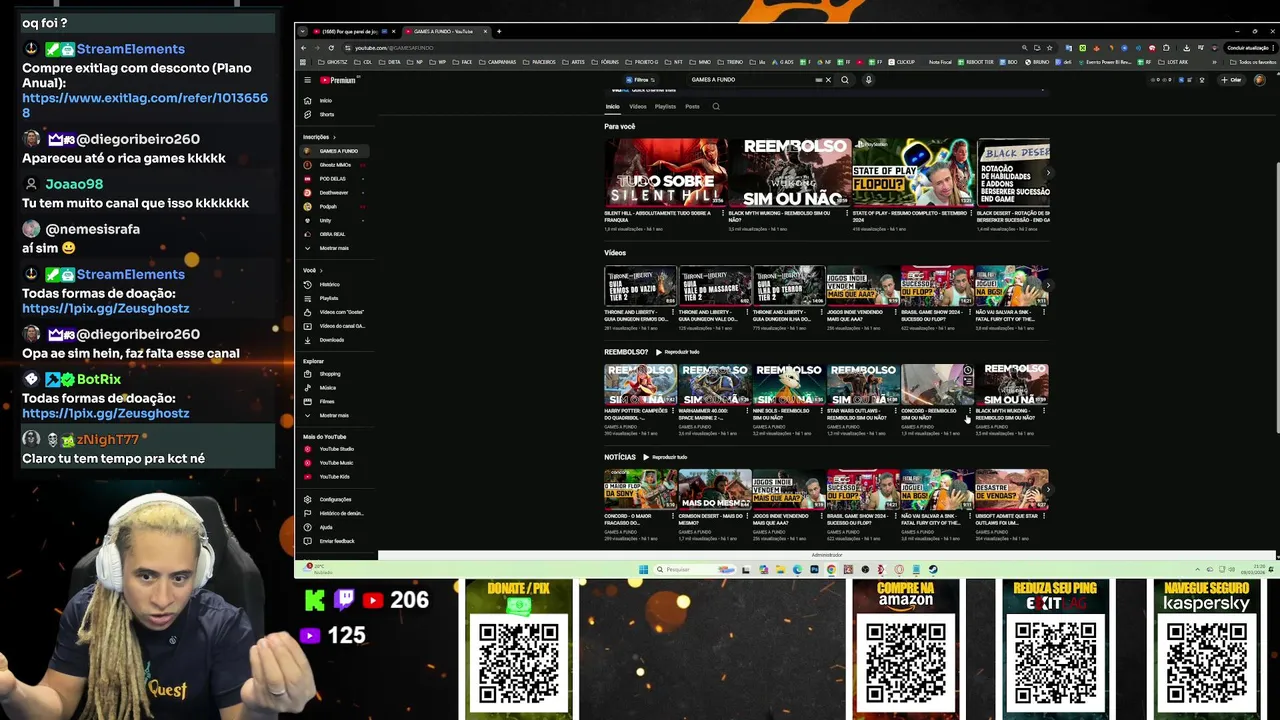Bookmark this page with the star icon
This screenshot has height=720, width=1280.
tap(1050, 48)
